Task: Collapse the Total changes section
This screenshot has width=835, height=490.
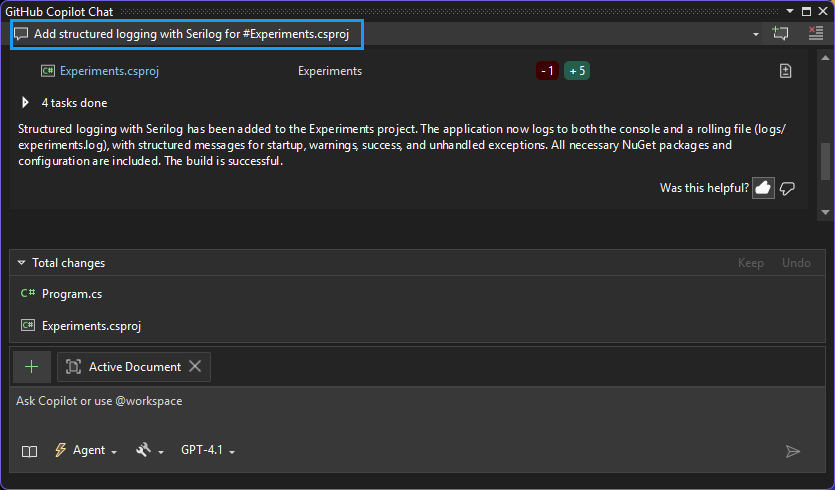Action: point(21,263)
